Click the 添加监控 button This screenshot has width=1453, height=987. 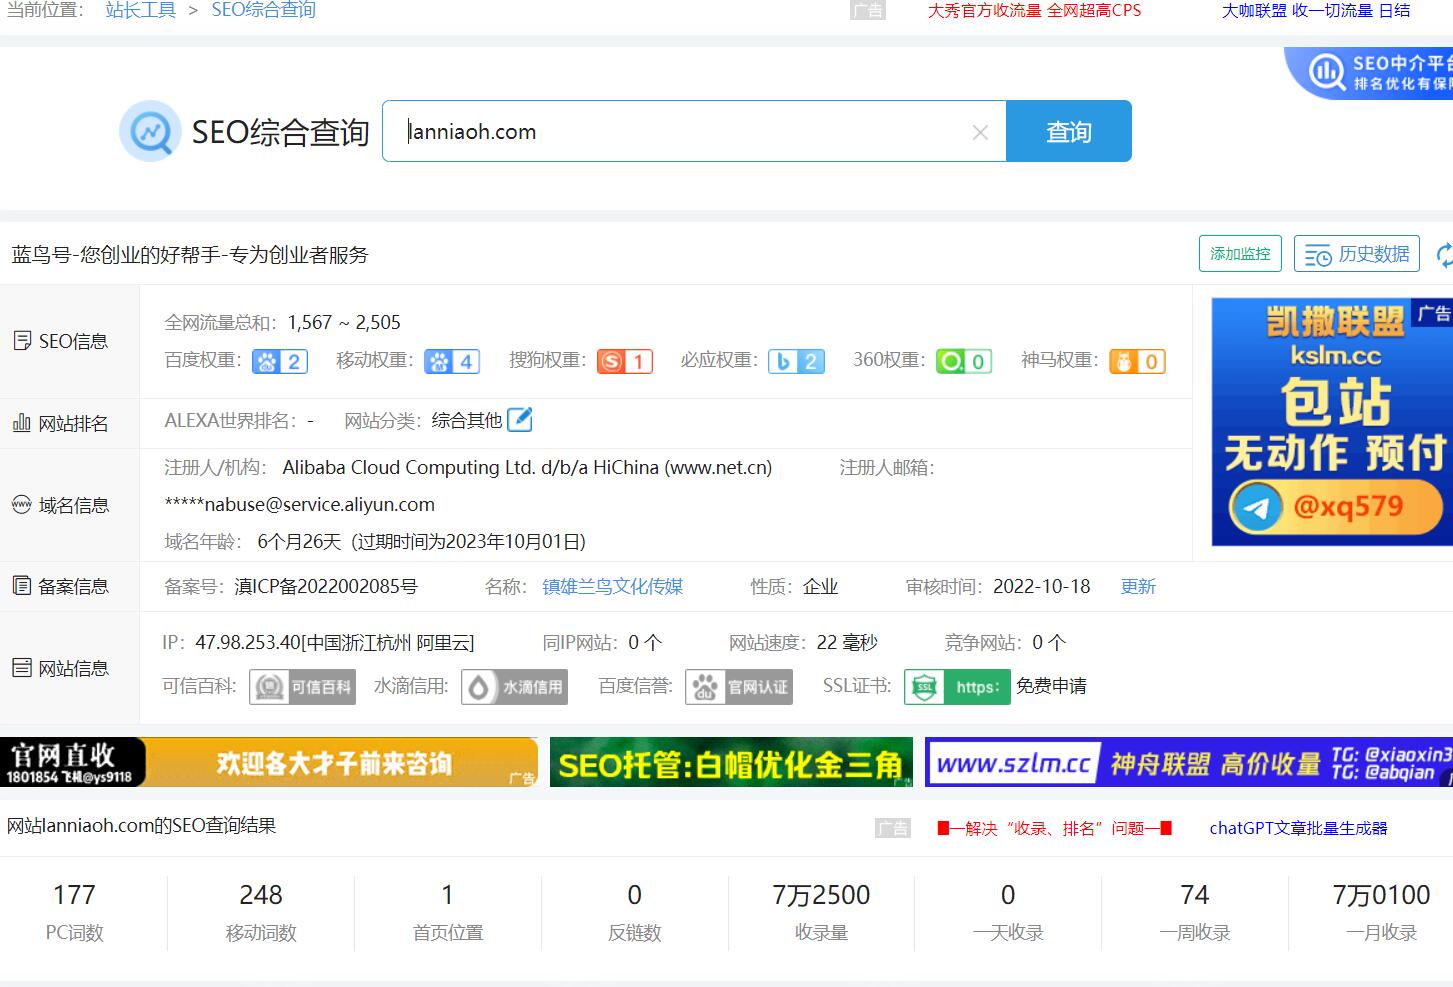tap(1240, 254)
